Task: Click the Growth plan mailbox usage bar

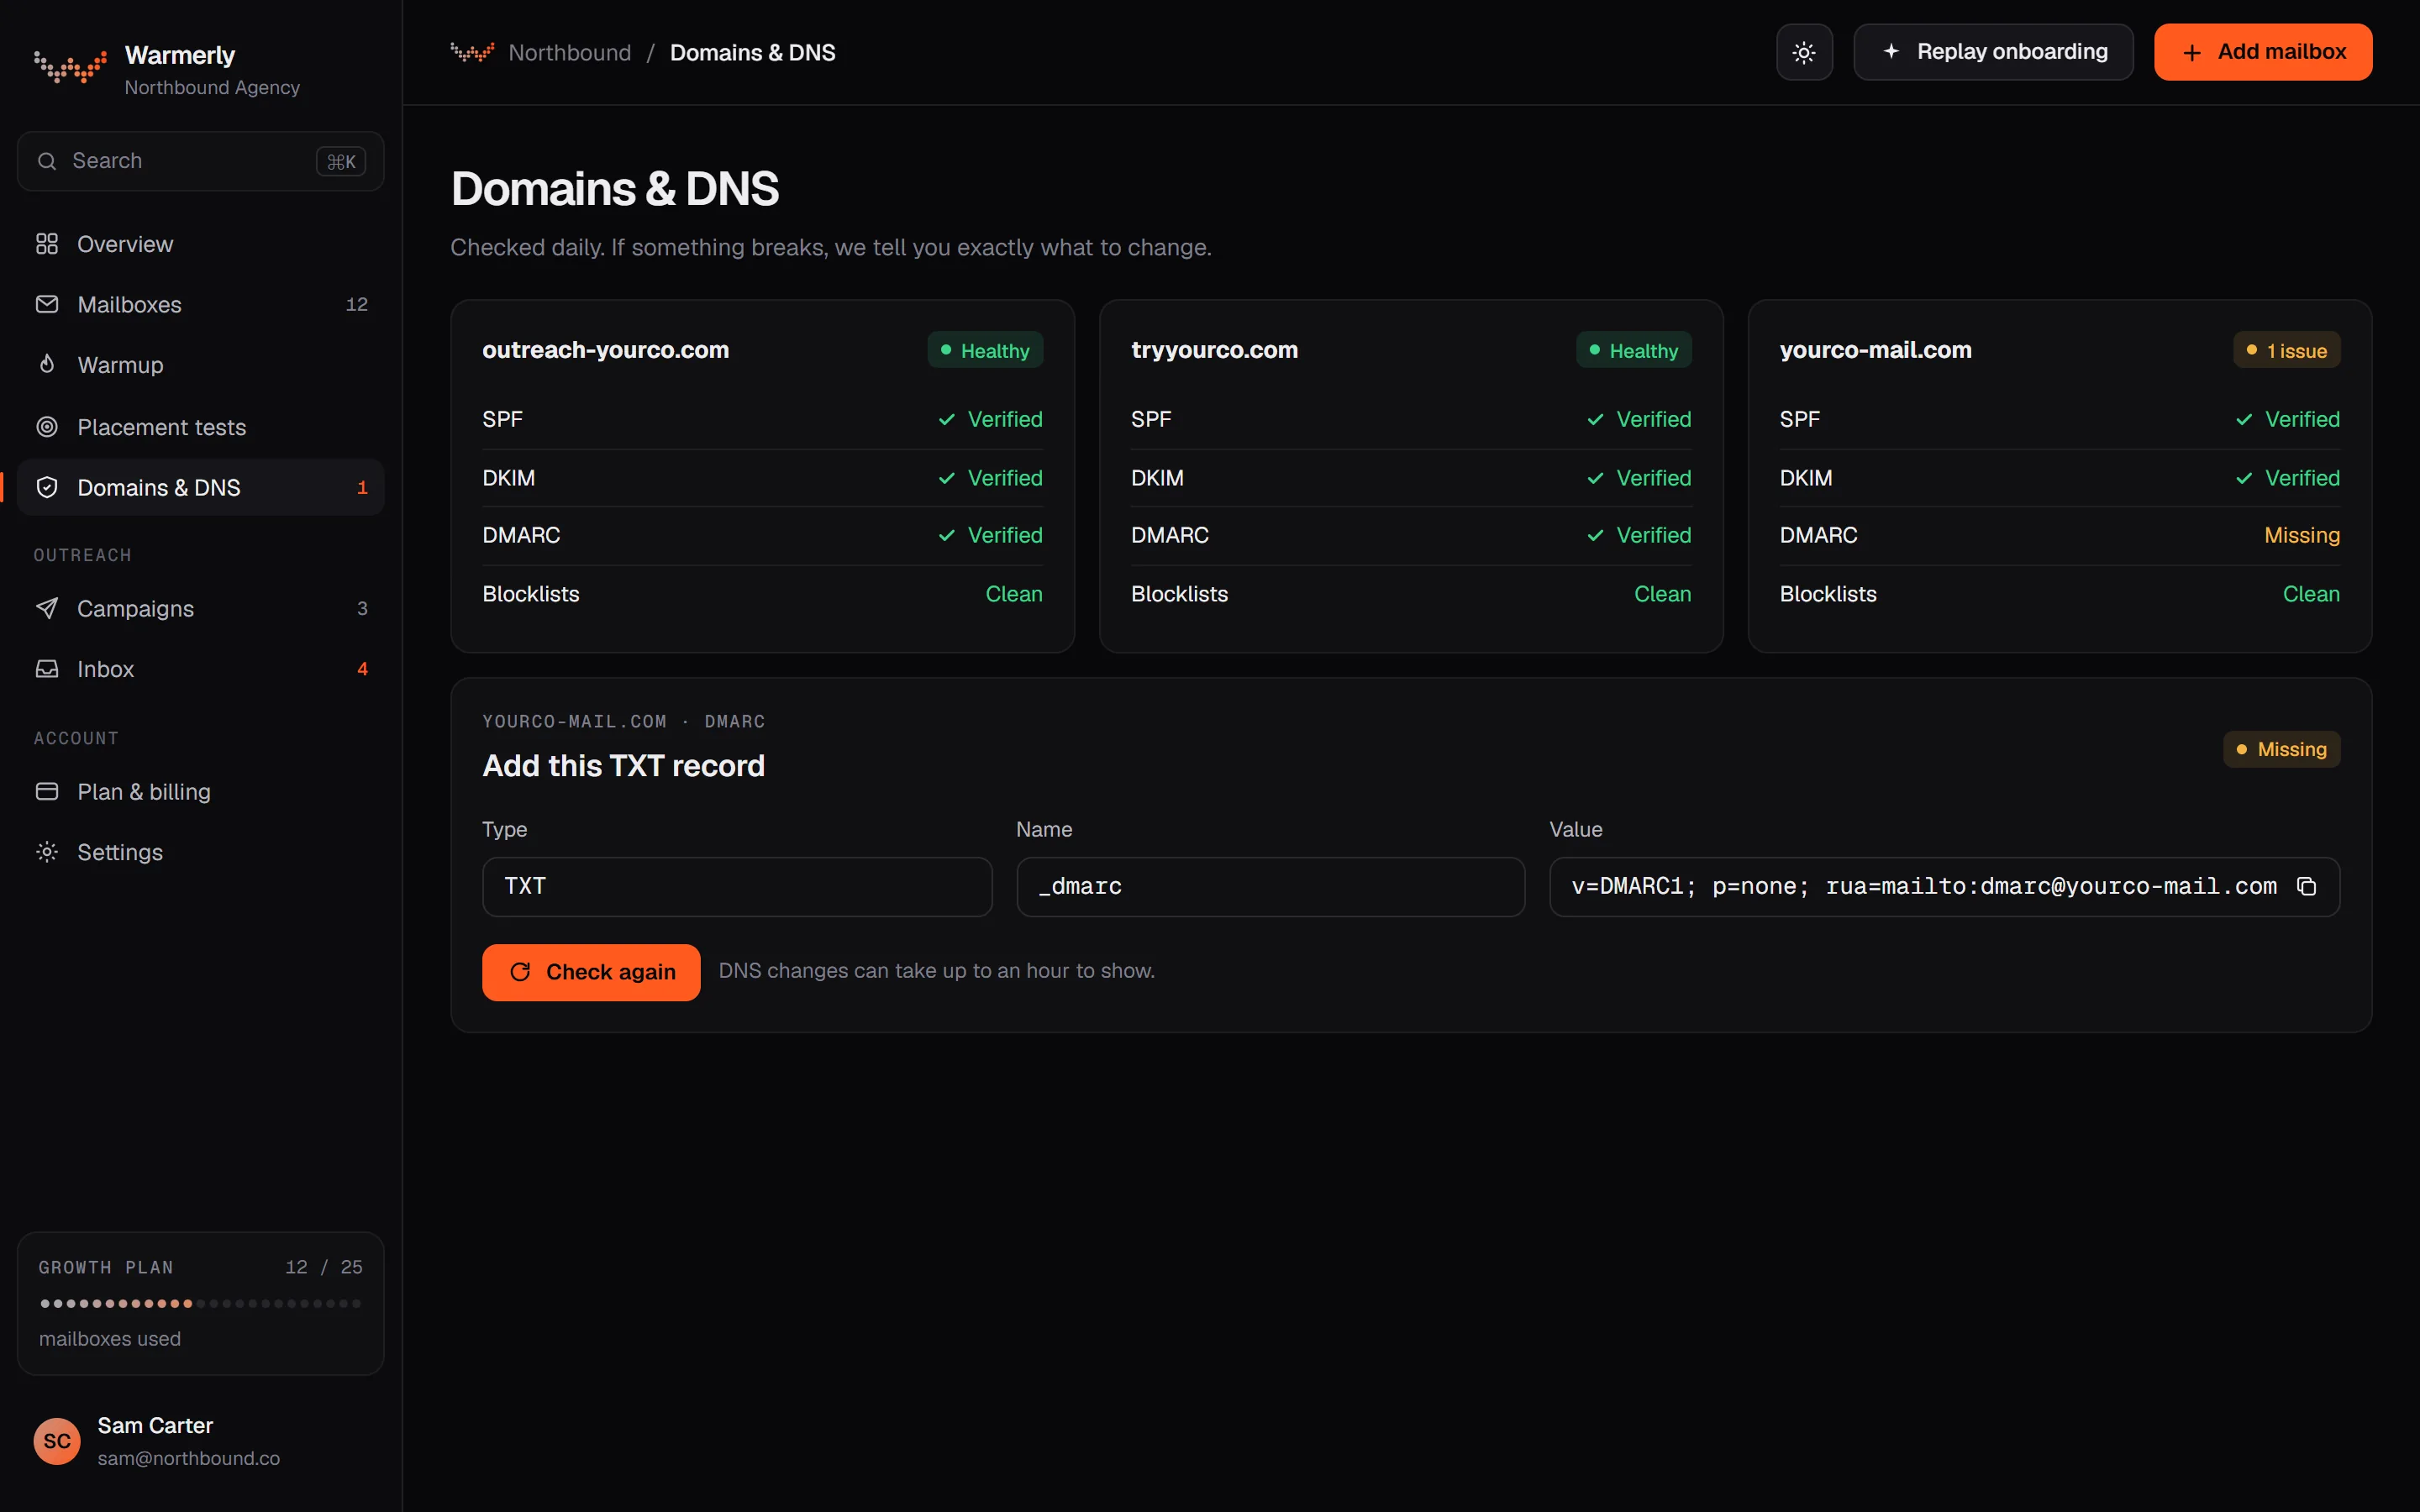Action: [201, 1303]
